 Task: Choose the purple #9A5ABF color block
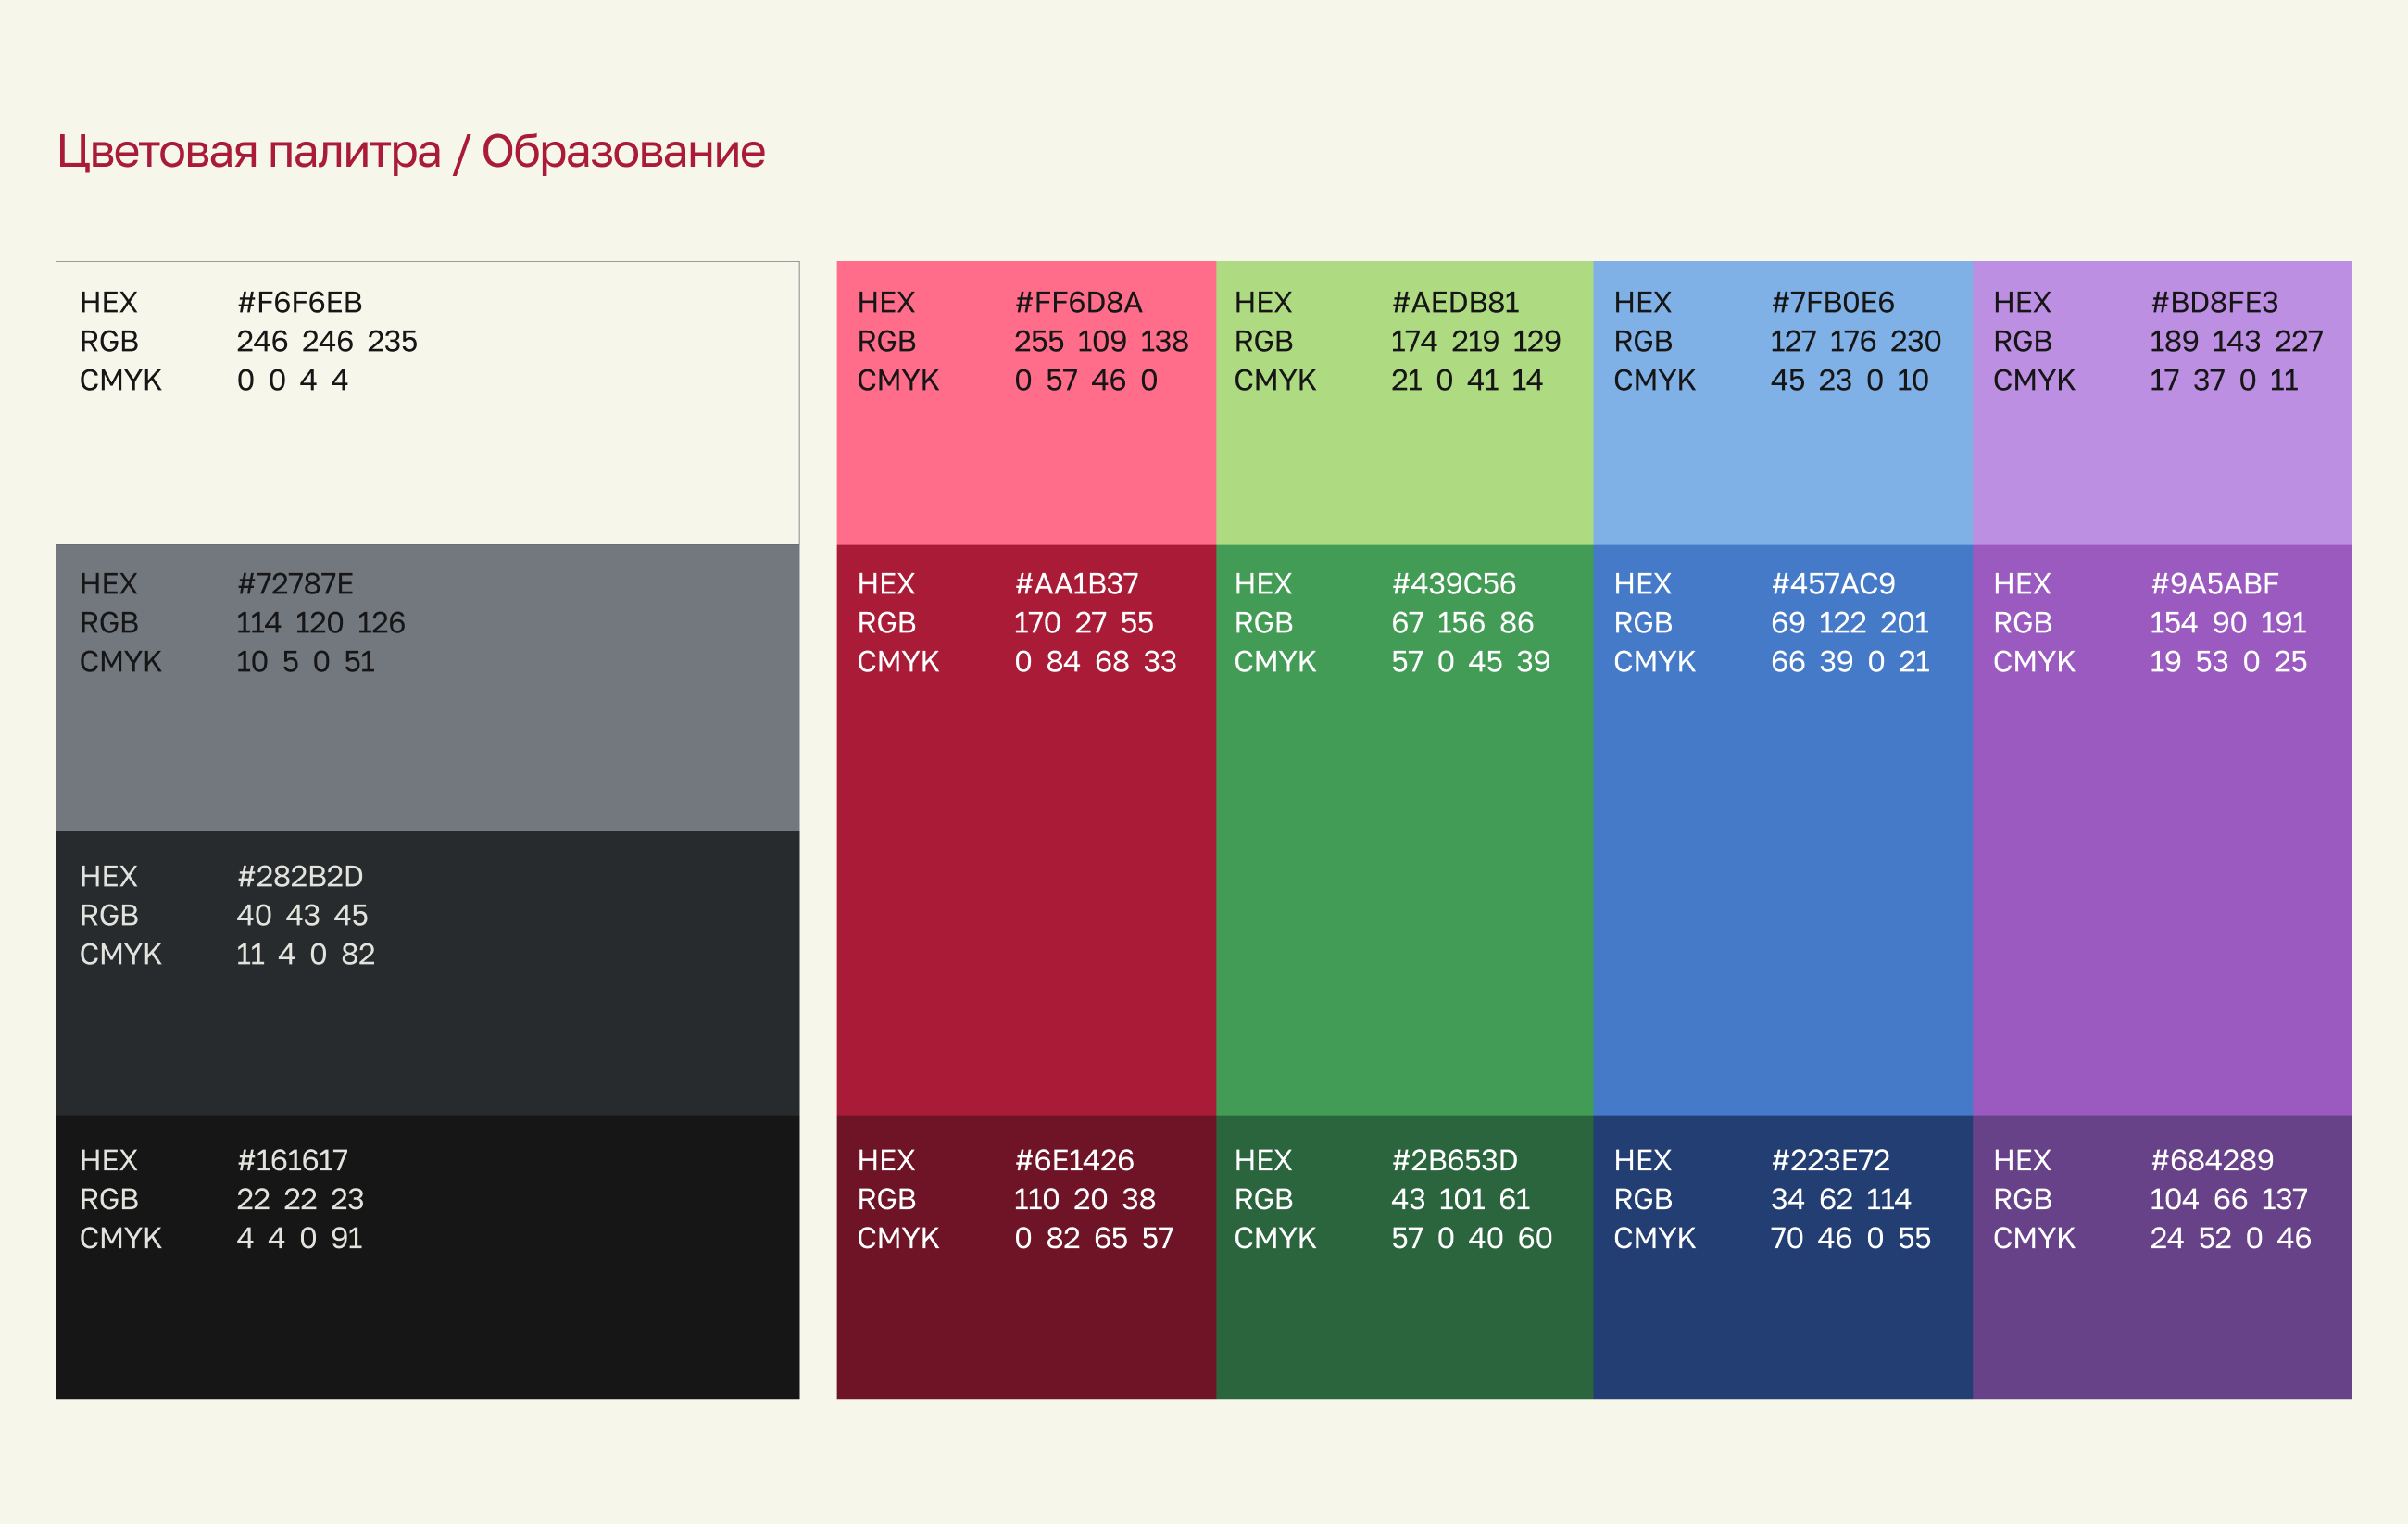click(x=2162, y=880)
